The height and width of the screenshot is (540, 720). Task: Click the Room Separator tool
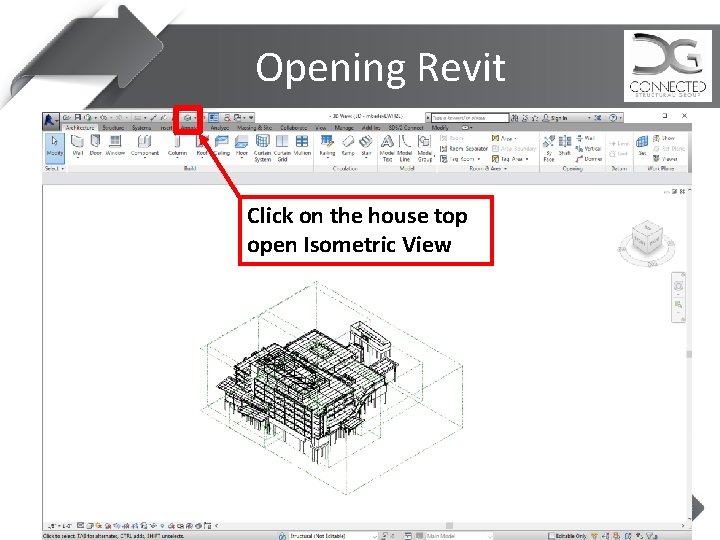464,148
